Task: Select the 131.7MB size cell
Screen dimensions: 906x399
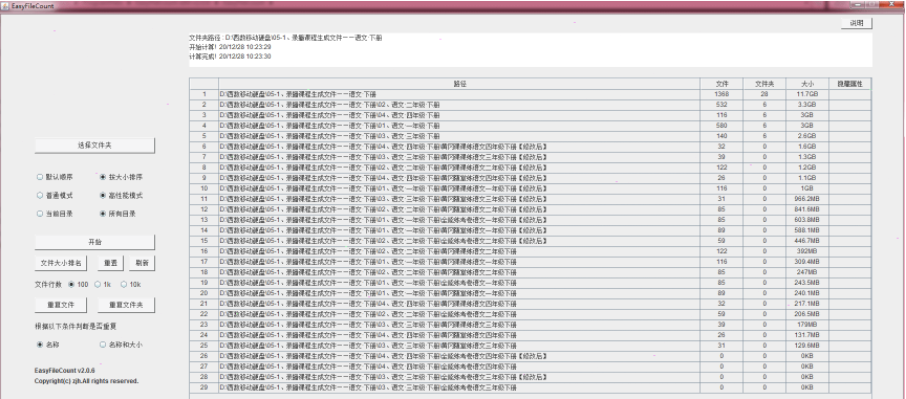Action: pos(807,335)
